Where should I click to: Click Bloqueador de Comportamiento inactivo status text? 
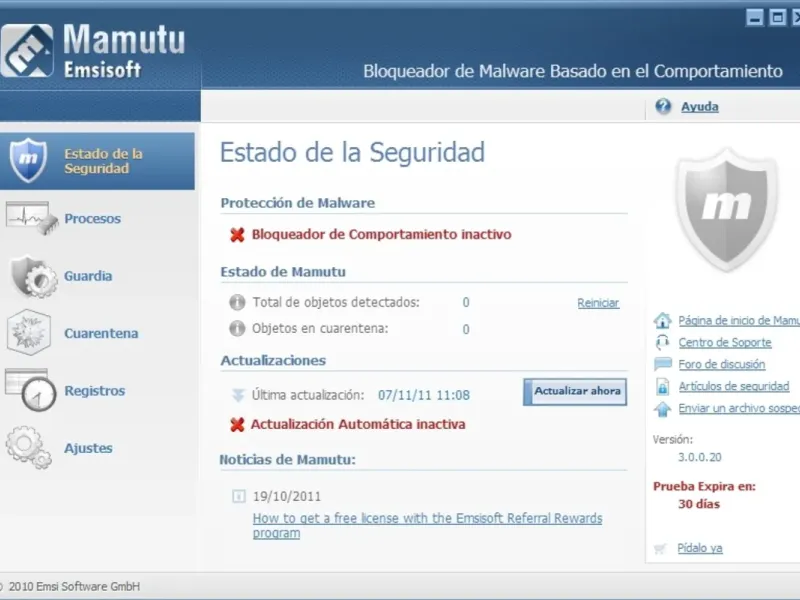[x=382, y=235]
